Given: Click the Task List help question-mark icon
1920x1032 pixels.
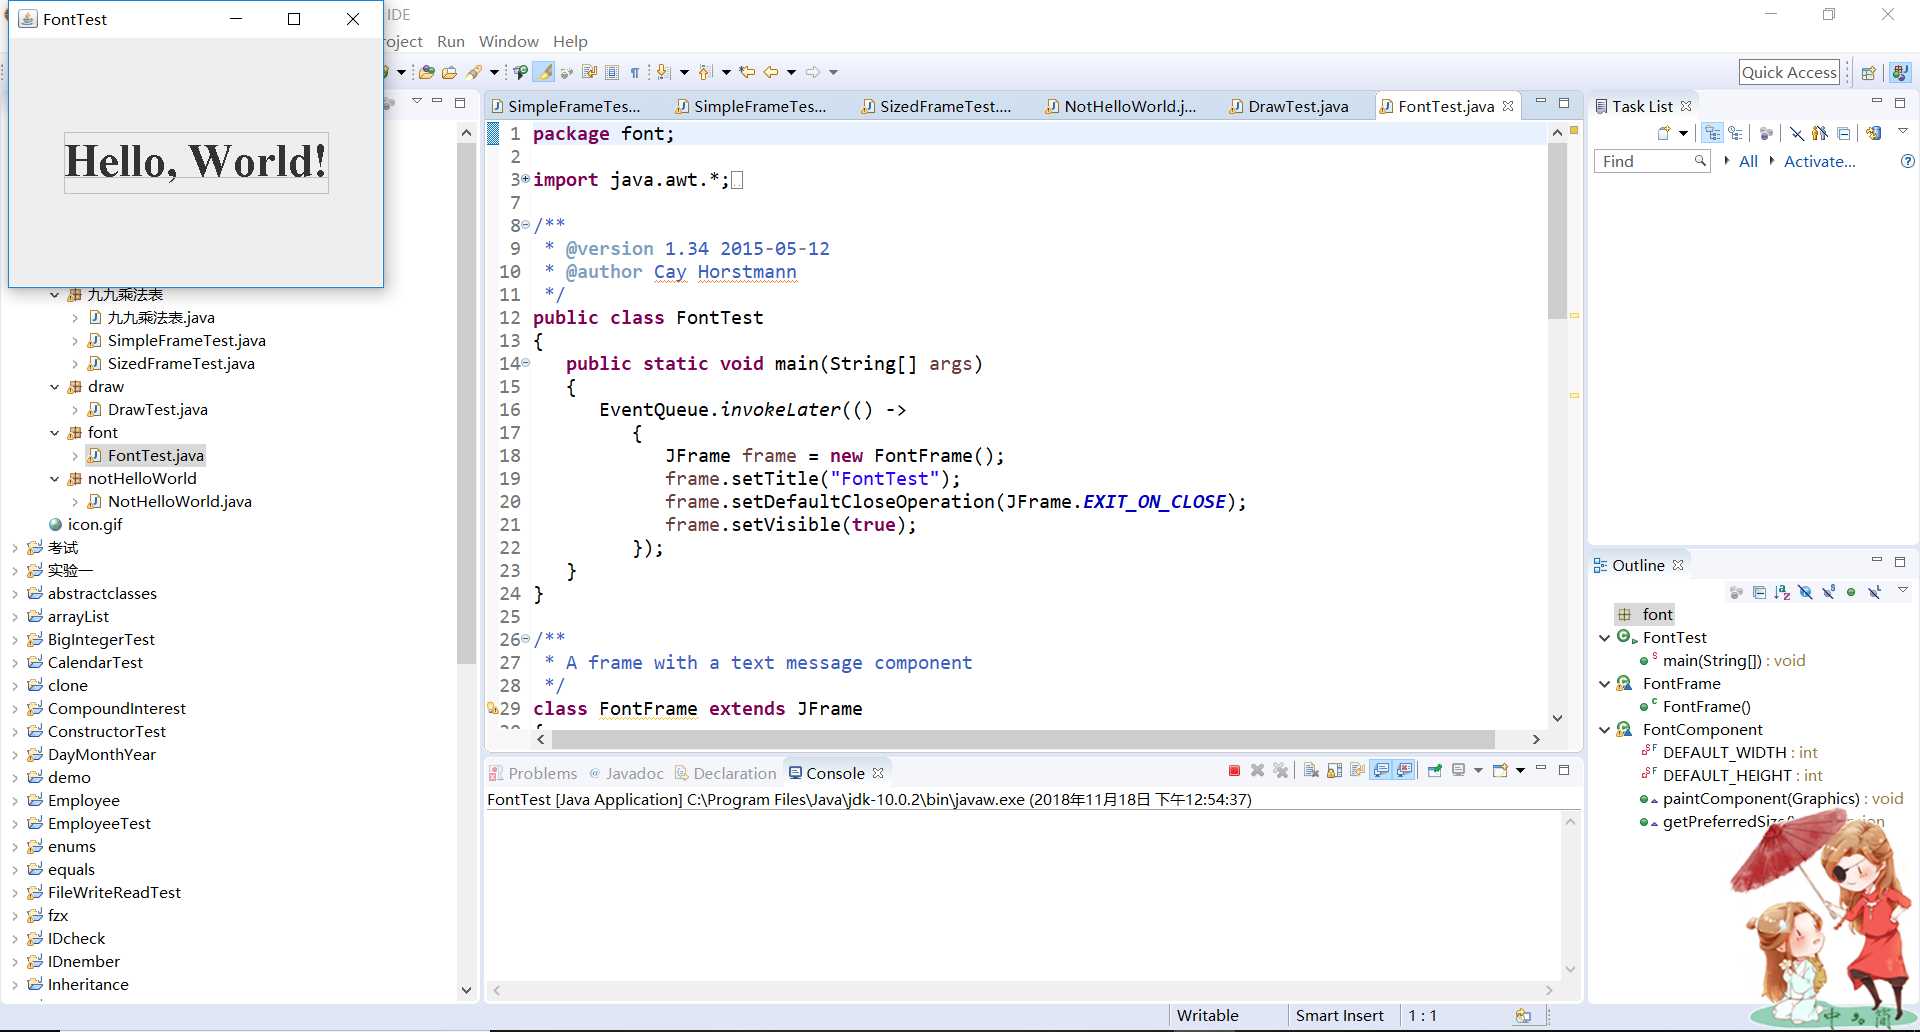Looking at the screenshot, I should [x=1907, y=161].
